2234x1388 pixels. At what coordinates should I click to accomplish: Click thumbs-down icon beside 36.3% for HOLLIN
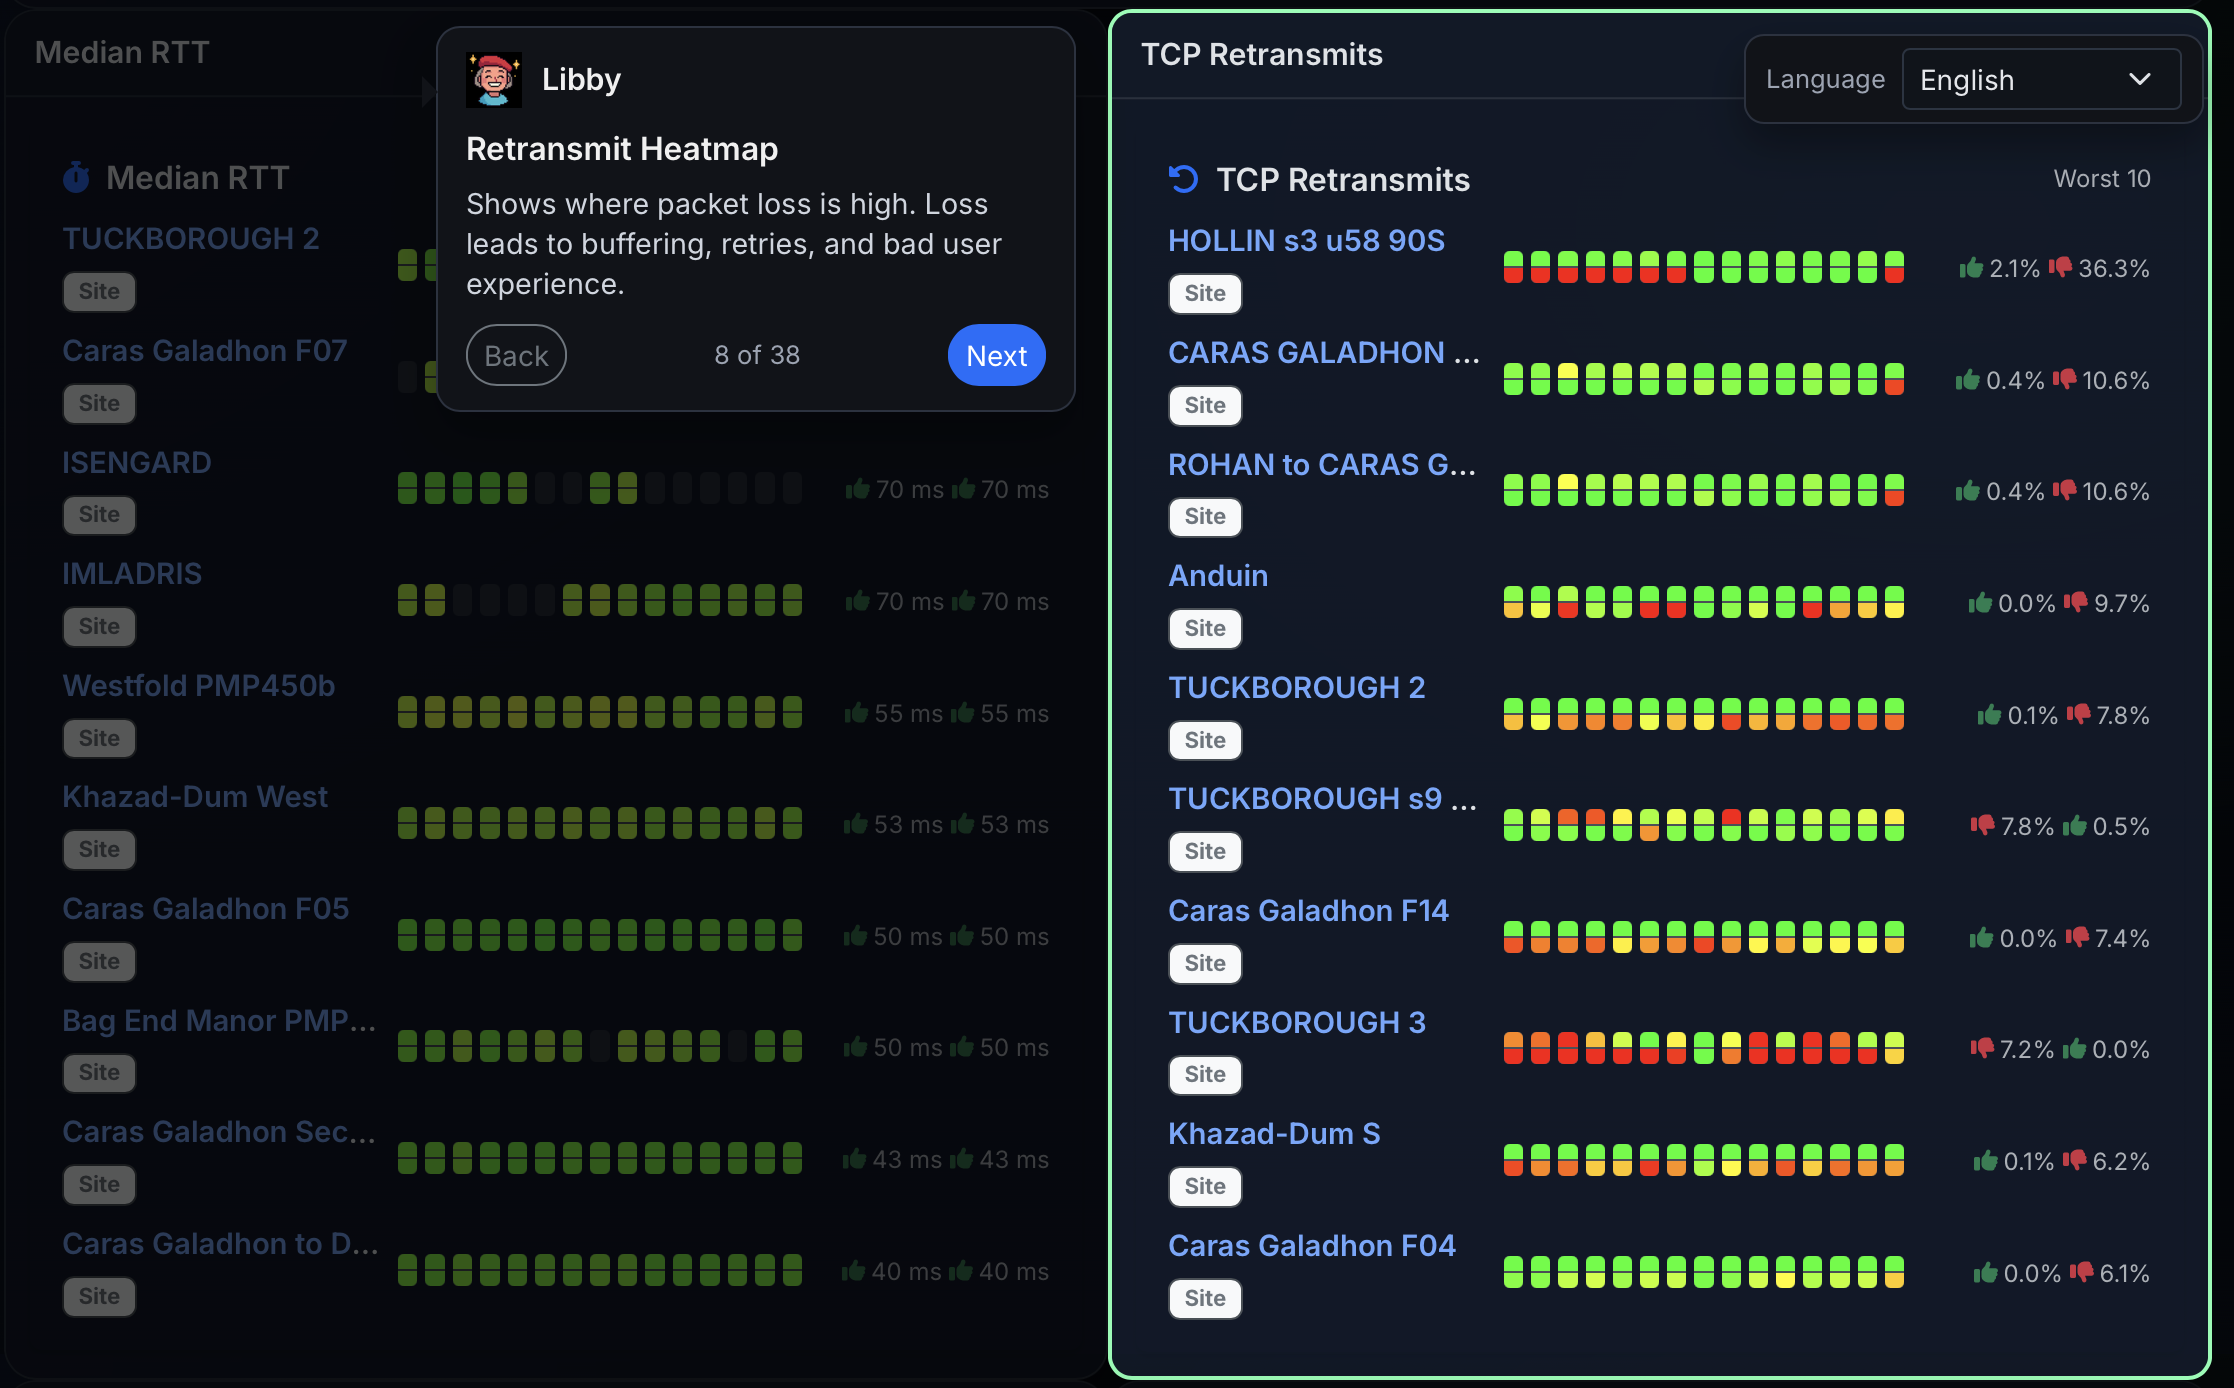click(2060, 267)
